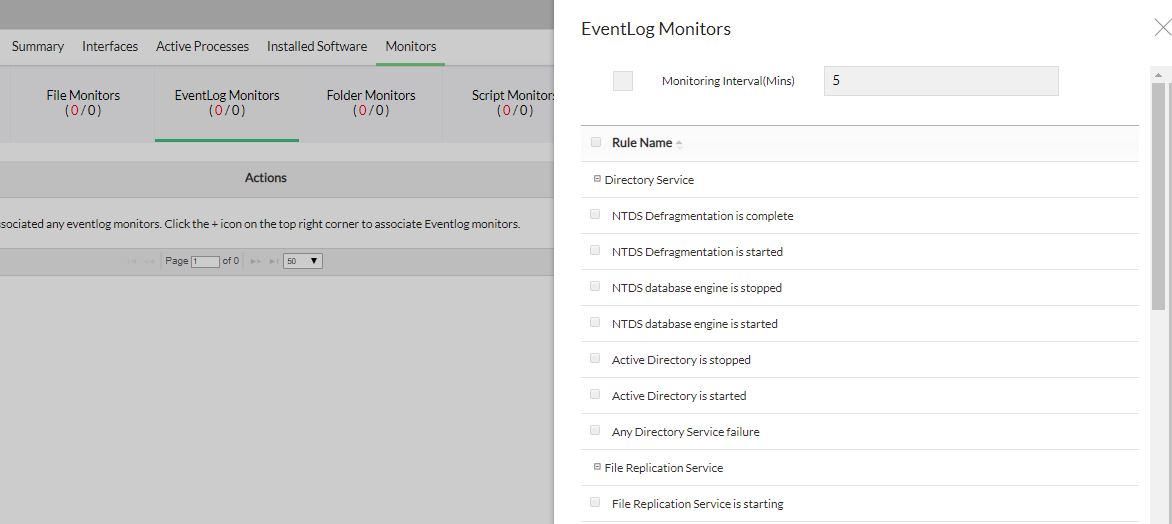Switch to the Installed Software tab
The image size is (1172, 524).
(316, 46)
